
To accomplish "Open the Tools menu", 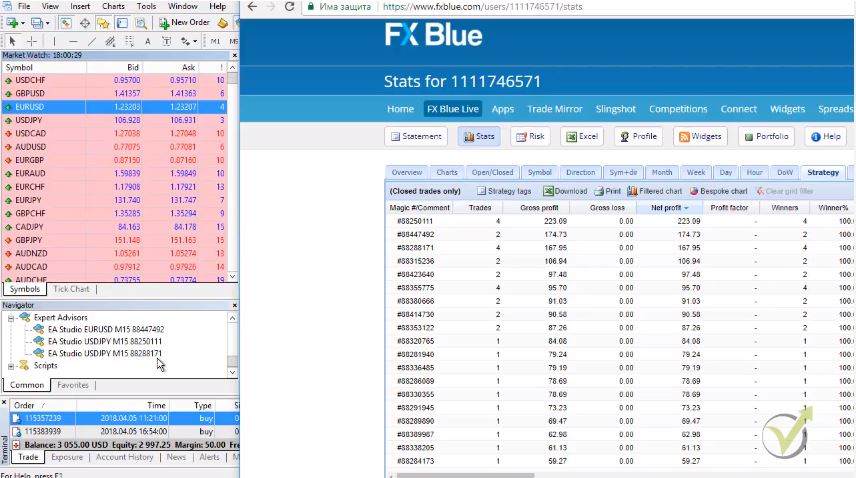I will pyautogui.click(x=146, y=6).
